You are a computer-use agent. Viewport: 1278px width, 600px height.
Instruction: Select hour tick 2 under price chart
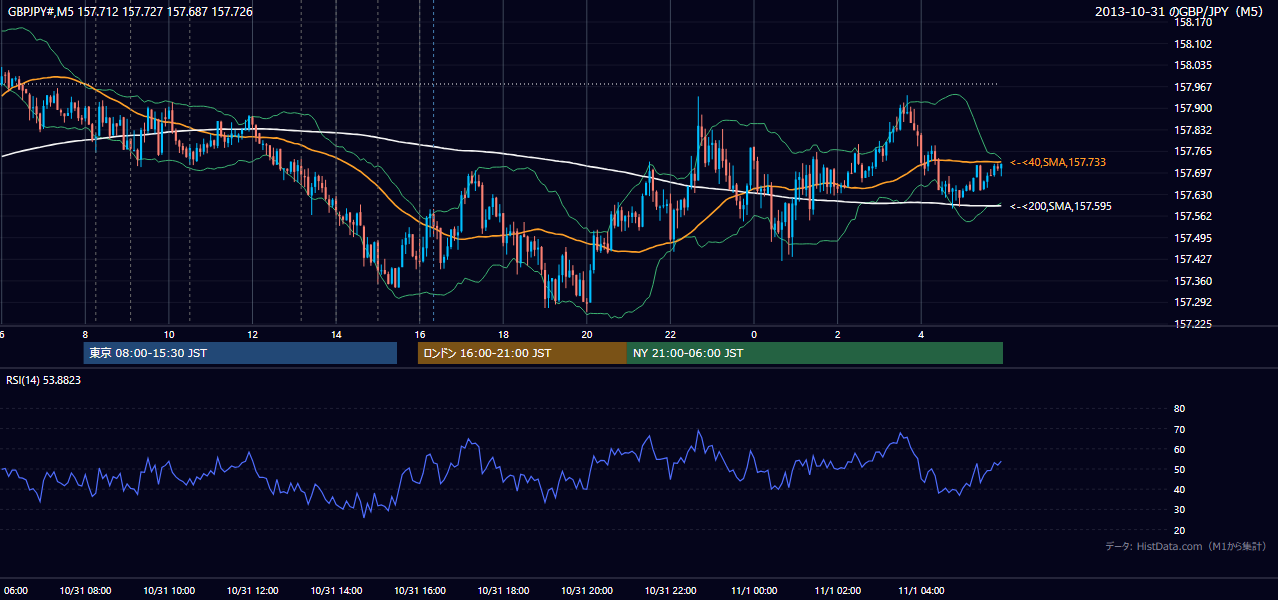(x=838, y=334)
